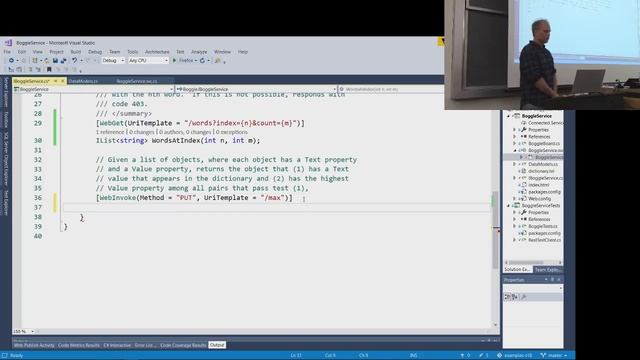Collapse the BoggleService project node

(509, 116)
